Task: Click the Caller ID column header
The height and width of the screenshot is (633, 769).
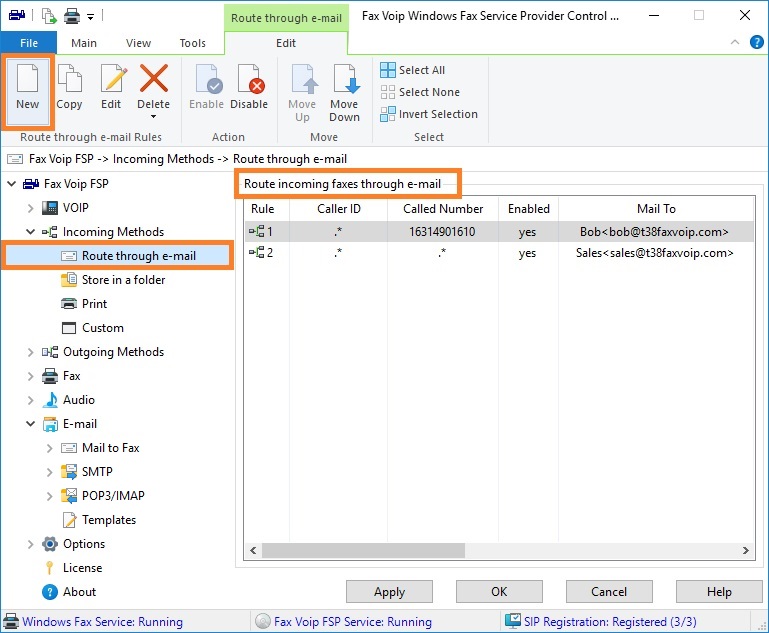Action: tap(338, 209)
